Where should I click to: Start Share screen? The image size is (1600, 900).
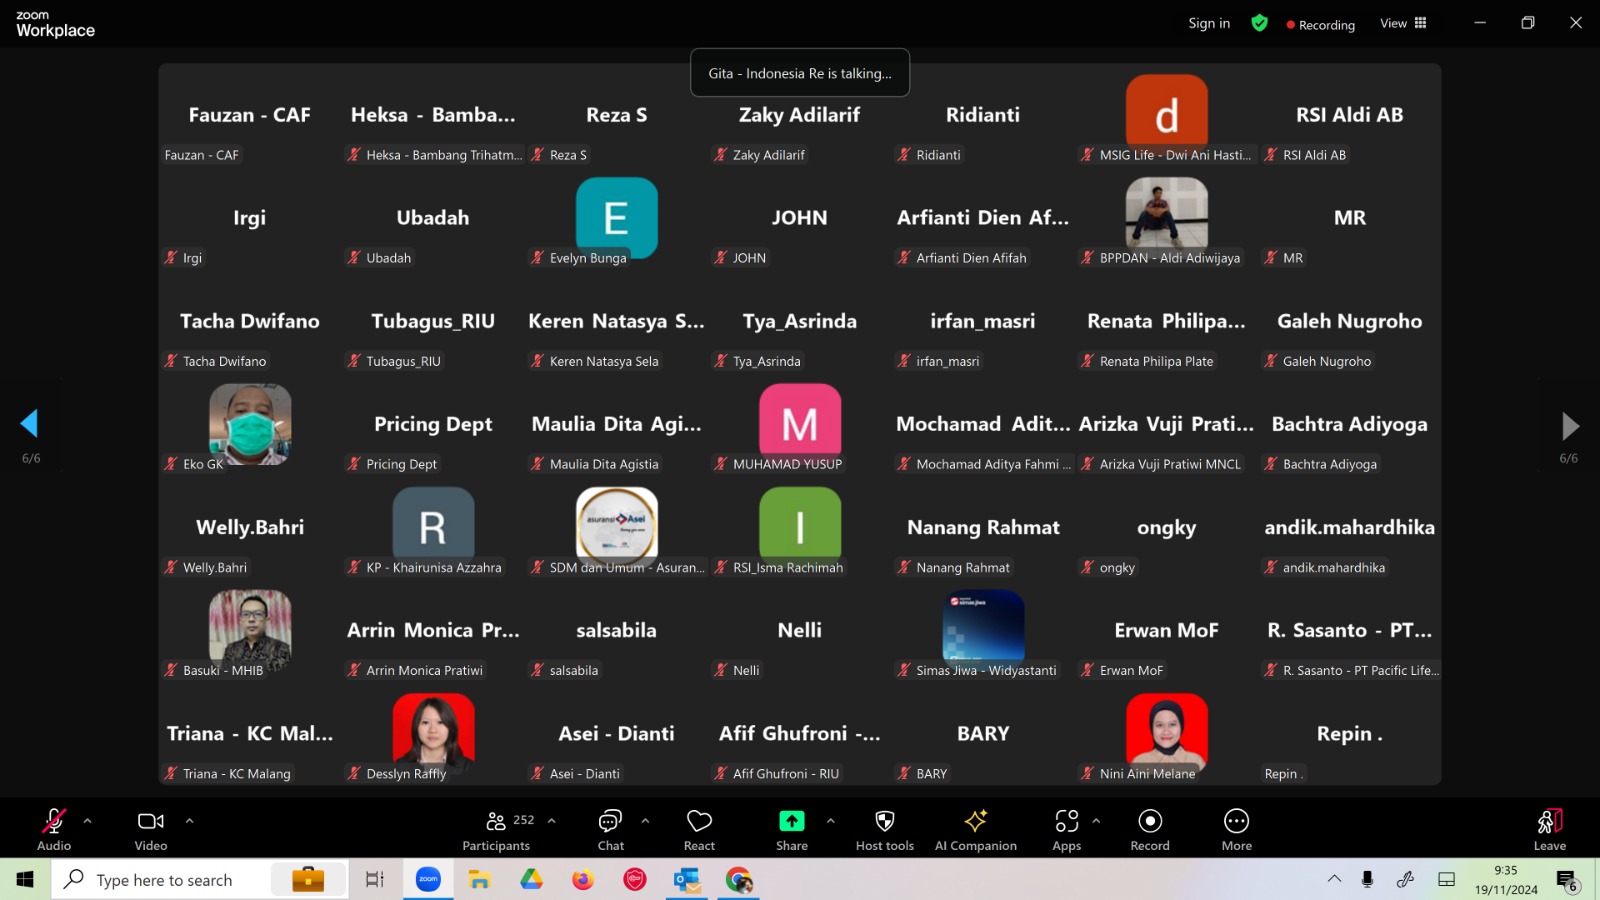pos(791,830)
